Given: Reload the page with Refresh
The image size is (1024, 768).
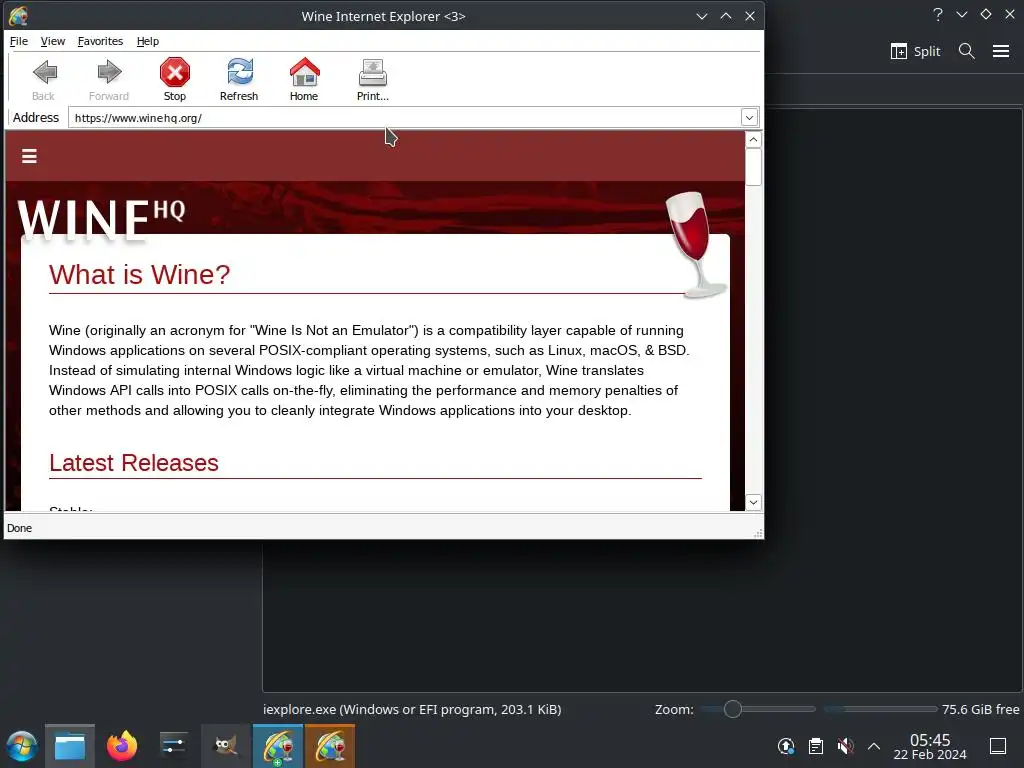Looking at the screenshot, I should click(239, 80).
